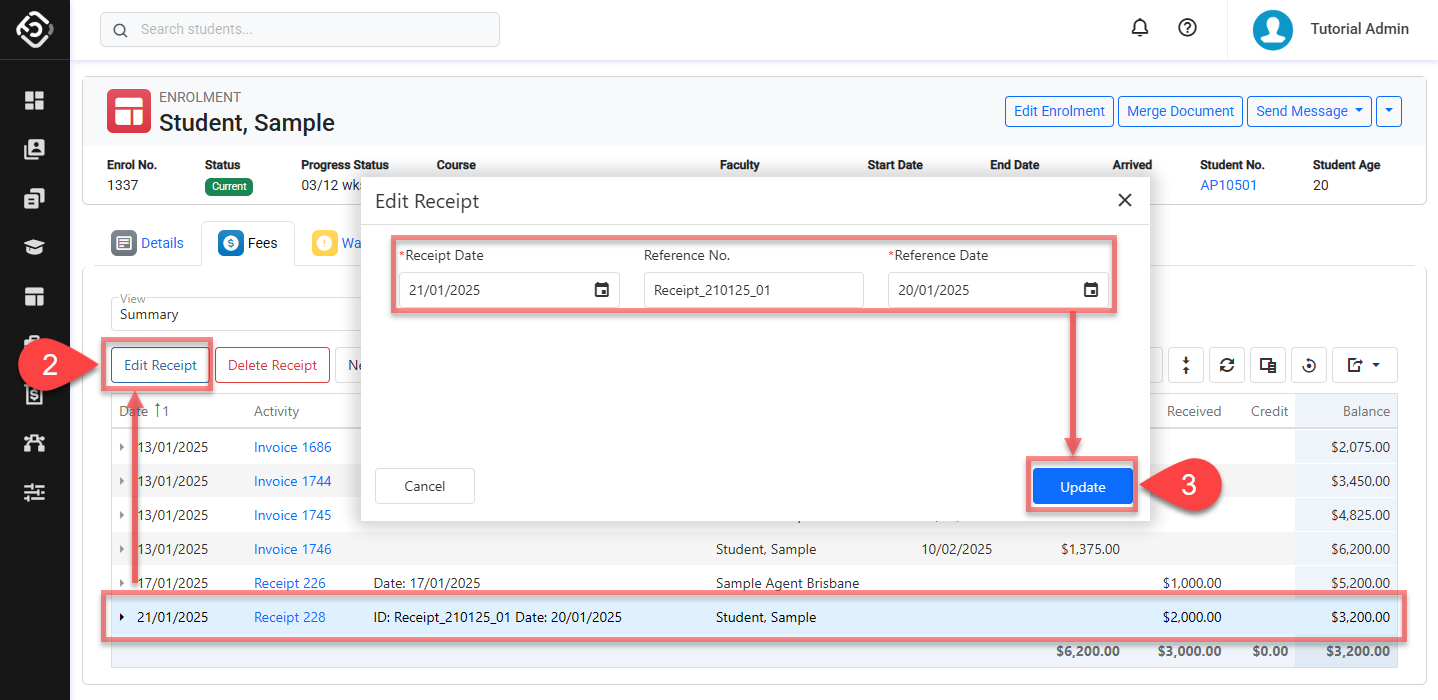Expand the Receipt 228 row
The height and width of the screenshot is (700, 1438).
coord(123,617)
